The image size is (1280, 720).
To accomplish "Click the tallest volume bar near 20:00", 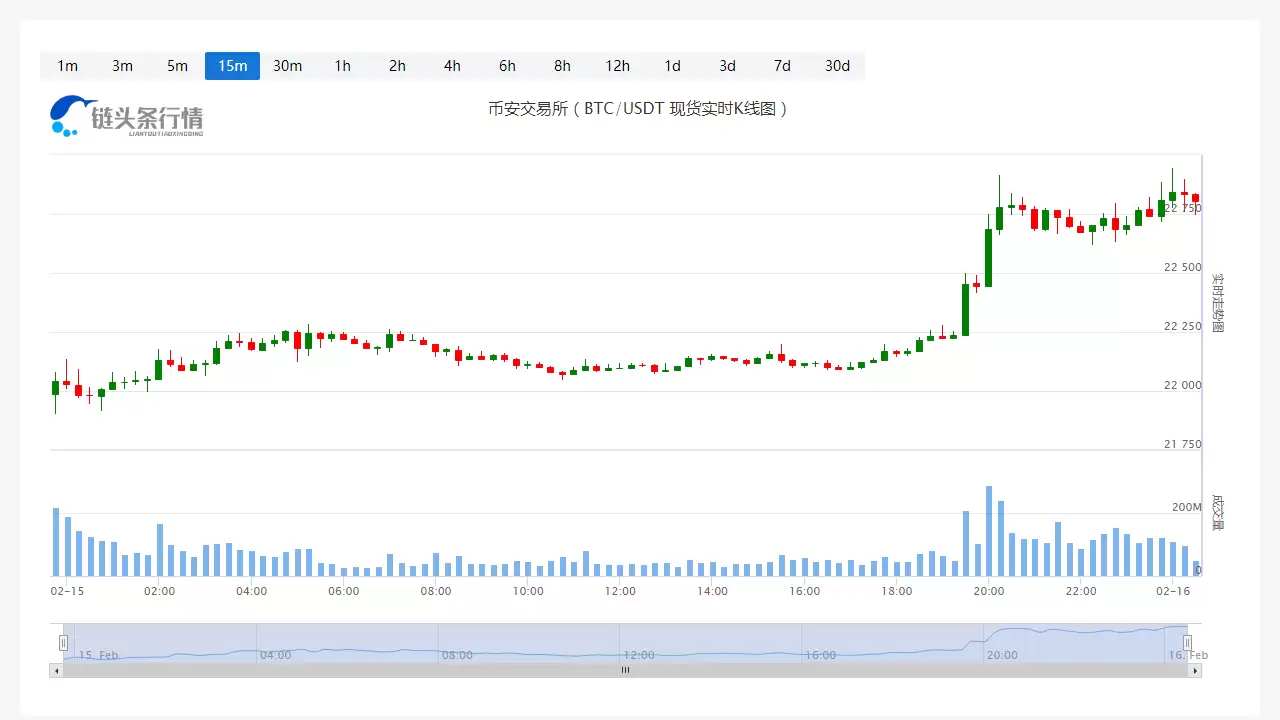I will (988, 531).
